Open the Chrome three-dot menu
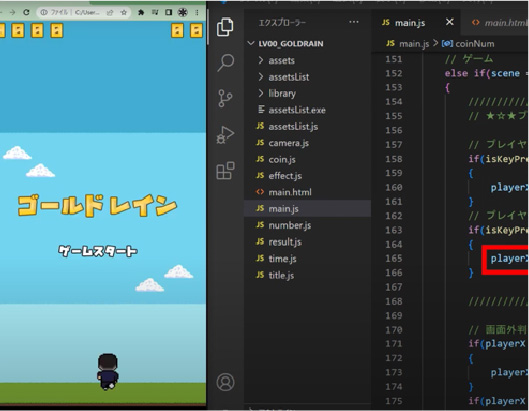Viewport: 529px width, 411px height. 197,12
